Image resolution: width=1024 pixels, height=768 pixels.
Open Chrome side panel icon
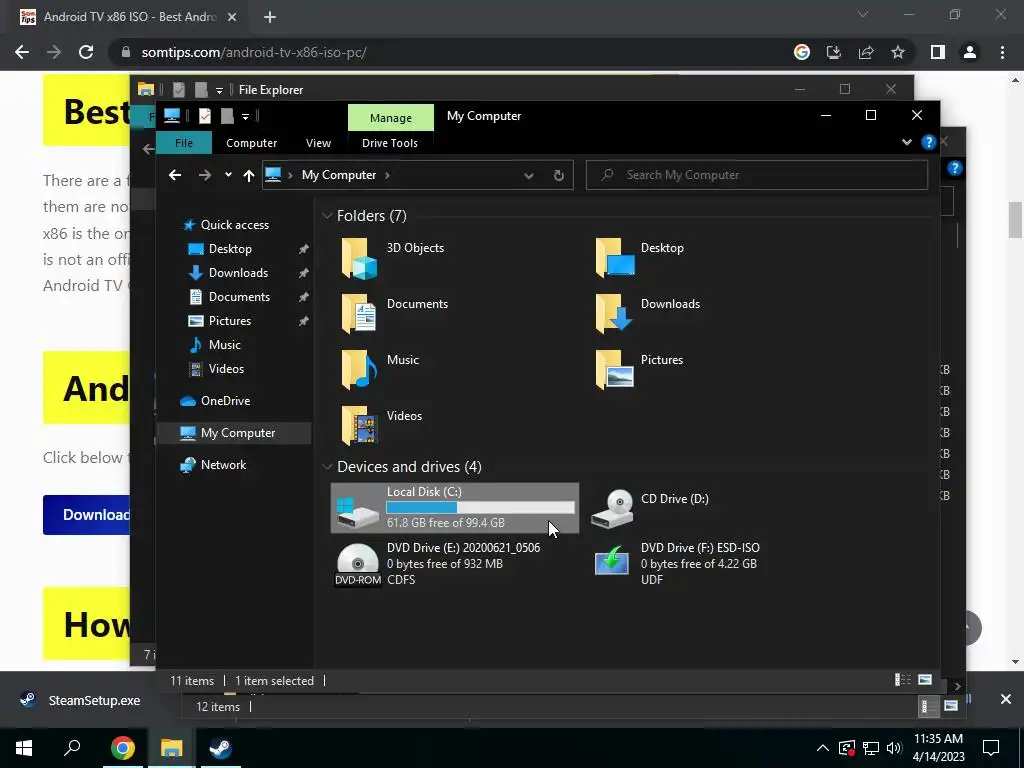coord(938,52)
